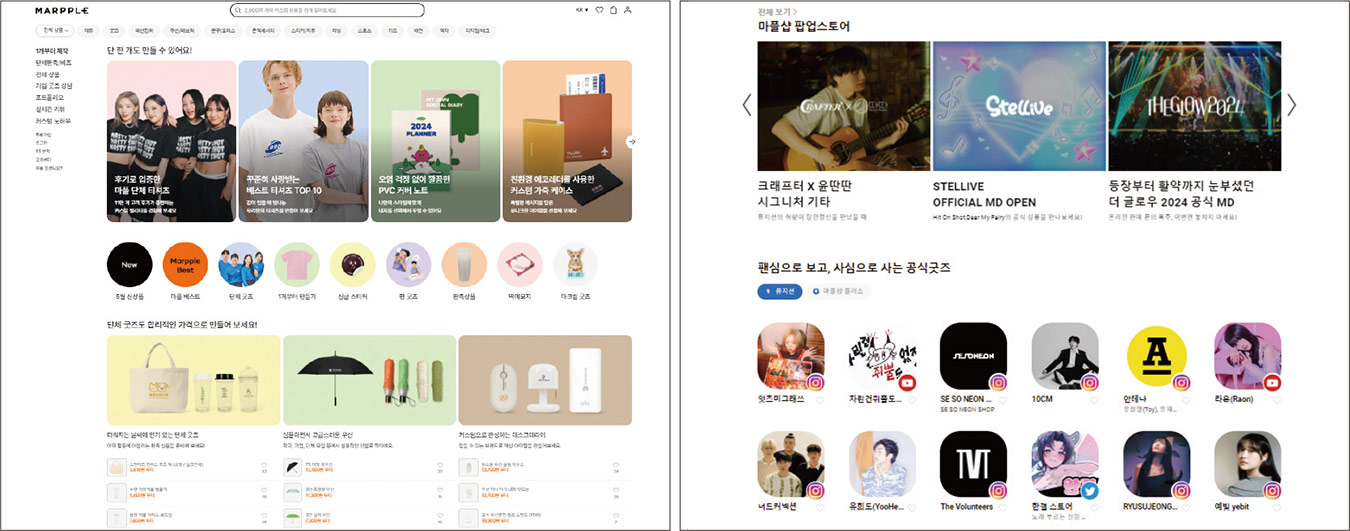This screenshot has width=1350, height=531.
Task: Select the sticker circle icon on yellow
Action: (x=353, y=265)
